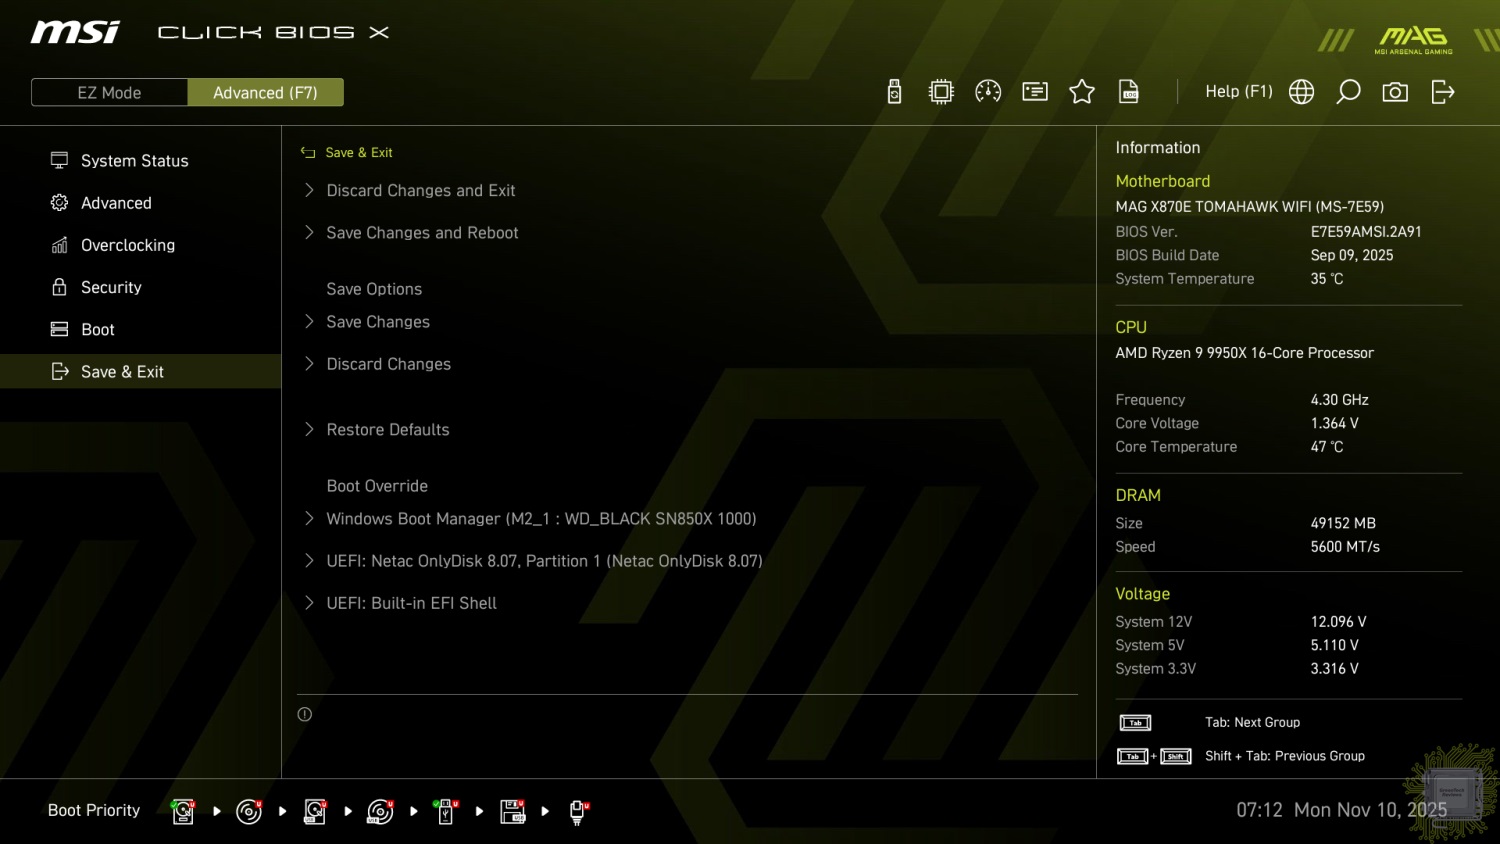Viewport: 1500px width, 844px height.
Task: Open Overclocking in the sidebar menu
Action: pos(127,245)
